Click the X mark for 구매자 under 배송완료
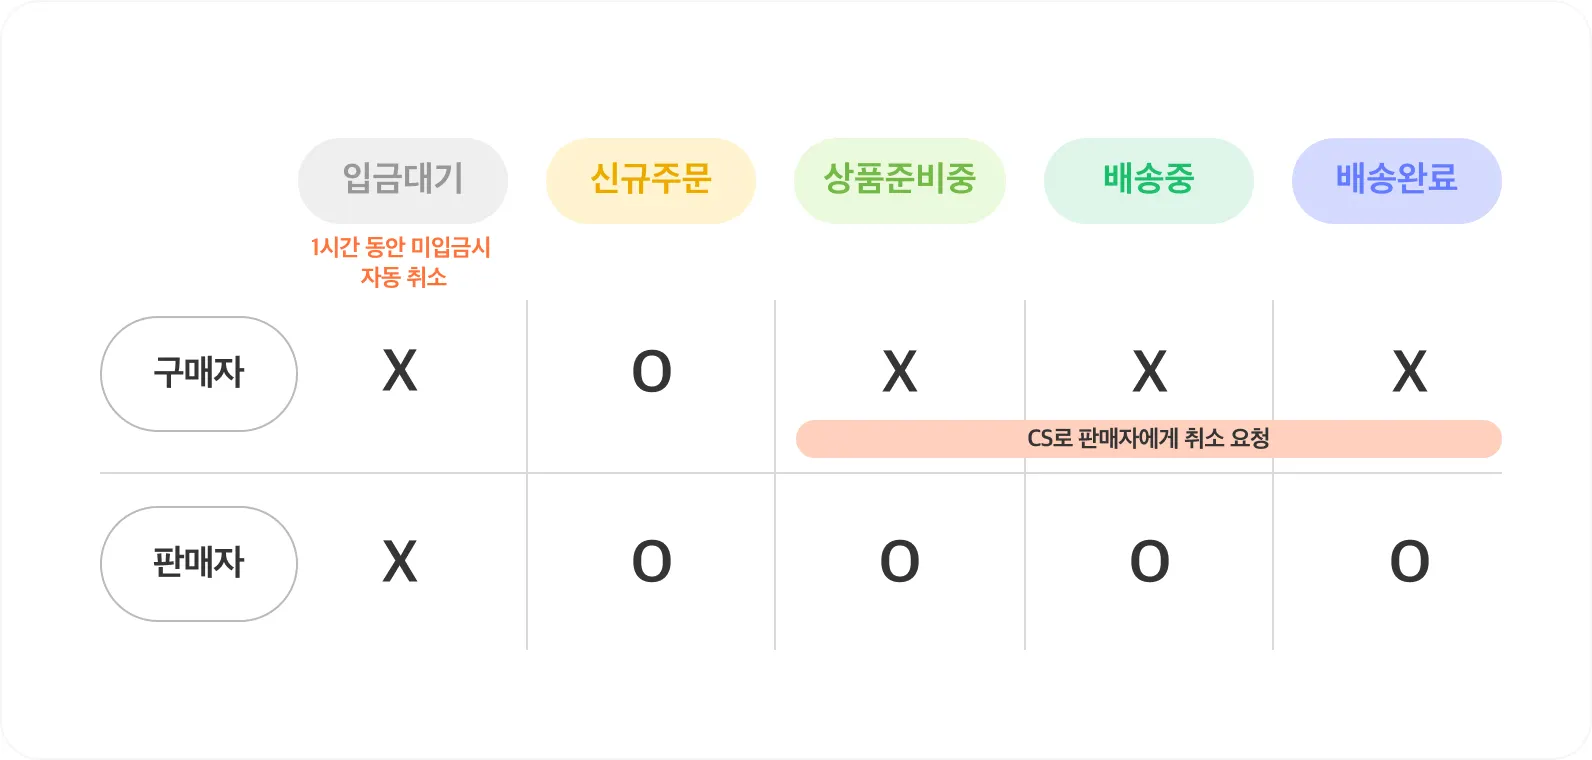 [x=1410, y=371]
